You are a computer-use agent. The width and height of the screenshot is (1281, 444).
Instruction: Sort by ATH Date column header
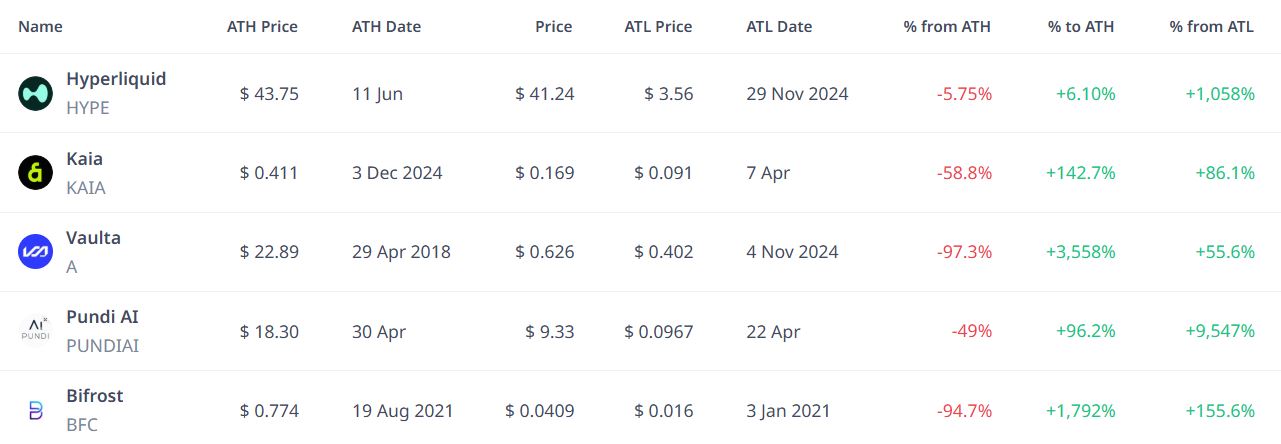pyautogui.click(x=387, y=27)
